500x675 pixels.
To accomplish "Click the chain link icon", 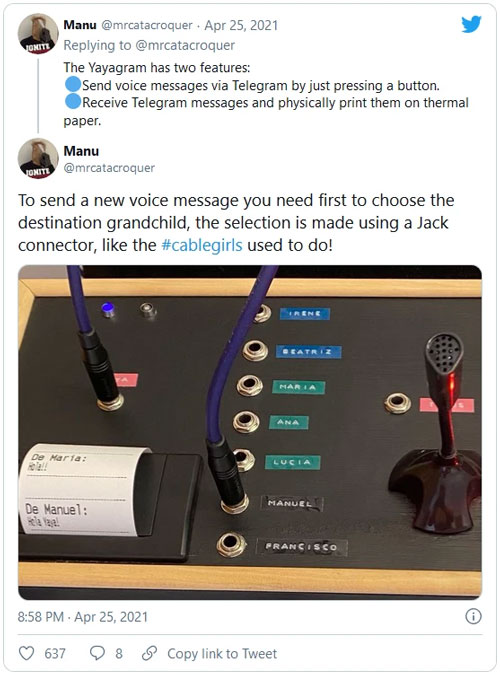I will pyautogui.click(x=149, y=653).
